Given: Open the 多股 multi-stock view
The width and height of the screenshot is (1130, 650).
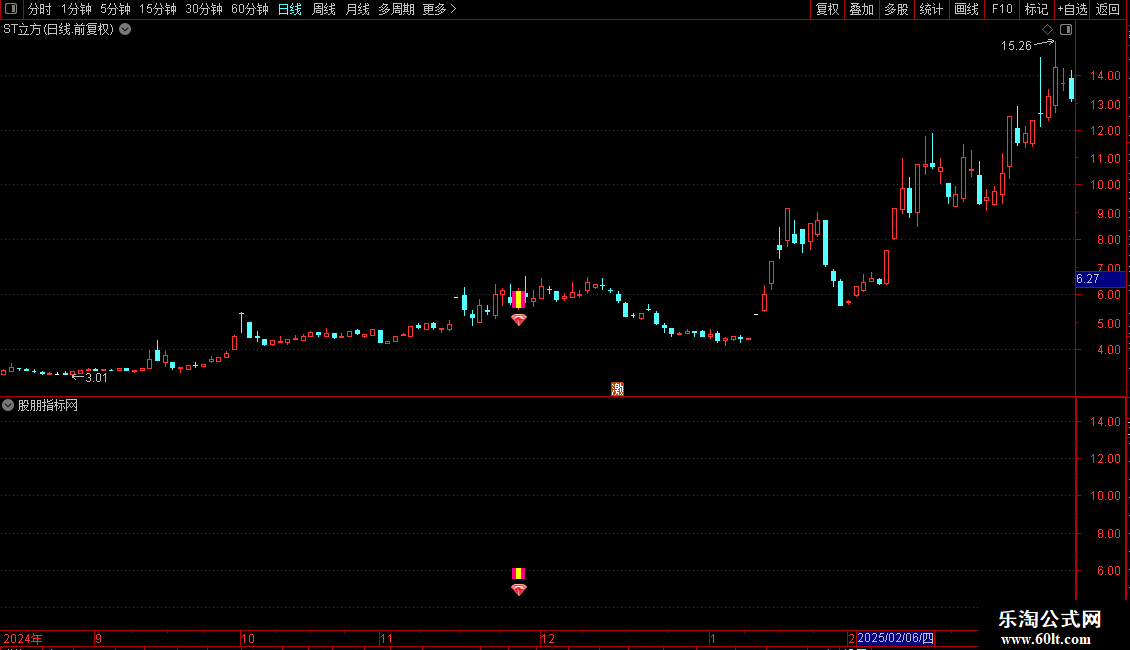Looking at the screenshot, I should (x=897, y=9).
